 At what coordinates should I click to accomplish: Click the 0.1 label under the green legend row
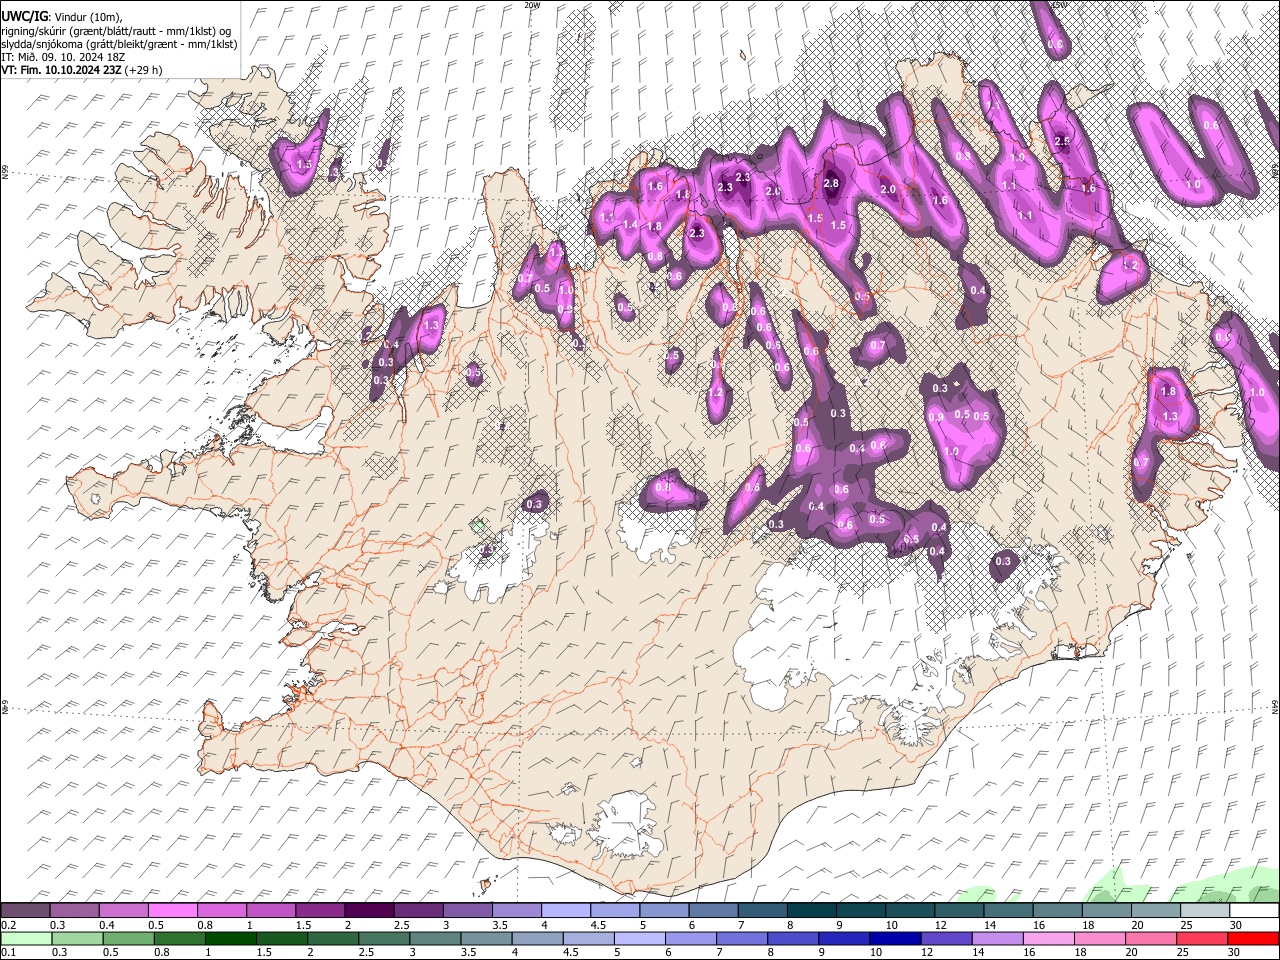click(8, 952)
